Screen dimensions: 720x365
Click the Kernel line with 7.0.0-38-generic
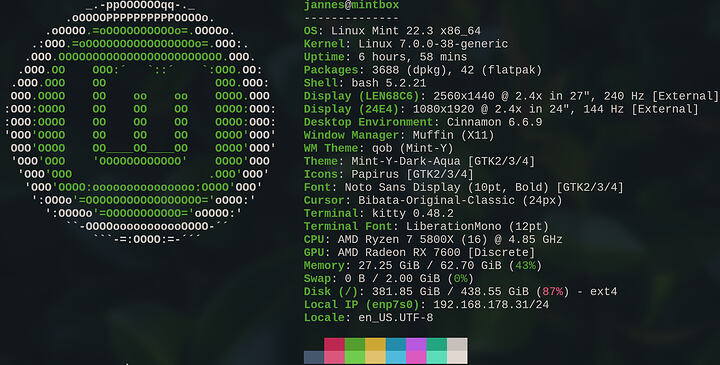coord(406,44)
